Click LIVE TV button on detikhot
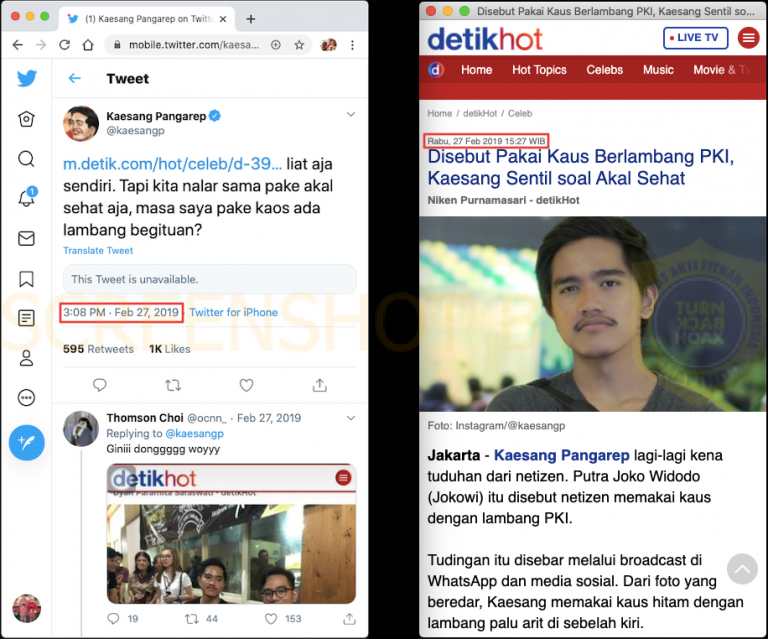Screen dimensions: 768x639 point(696,38)
